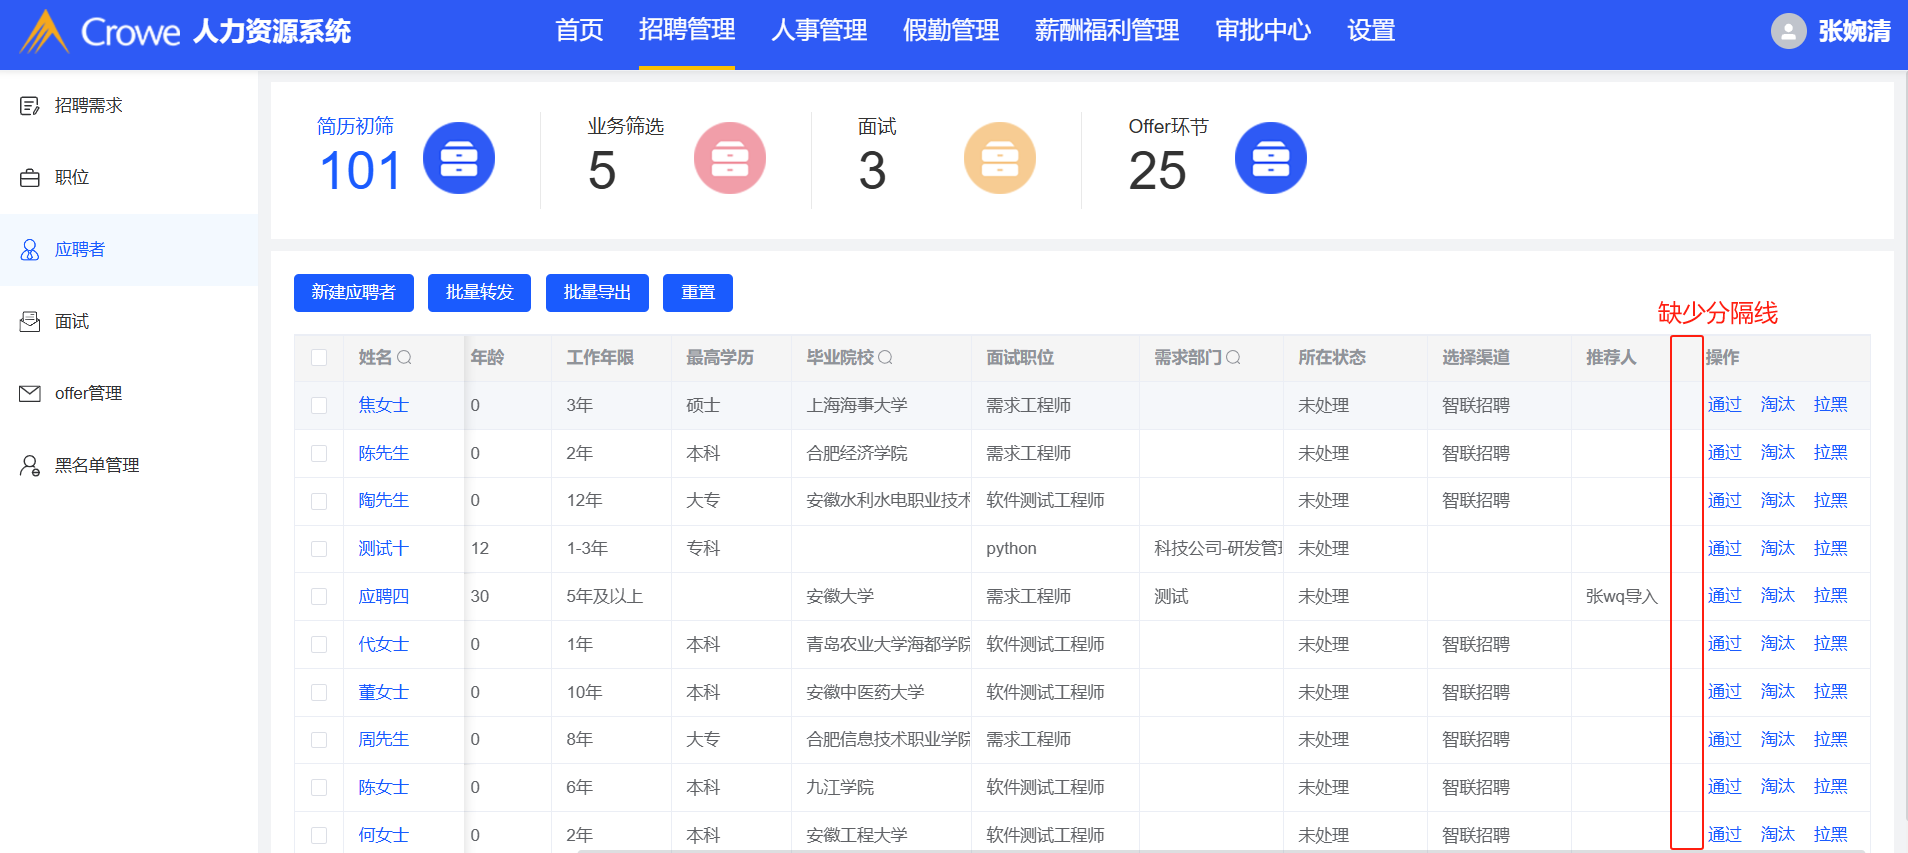1908x853 pixels.
Task: Click the user avatar icon next to 张婉清
Action: [x=1788, y=31]
